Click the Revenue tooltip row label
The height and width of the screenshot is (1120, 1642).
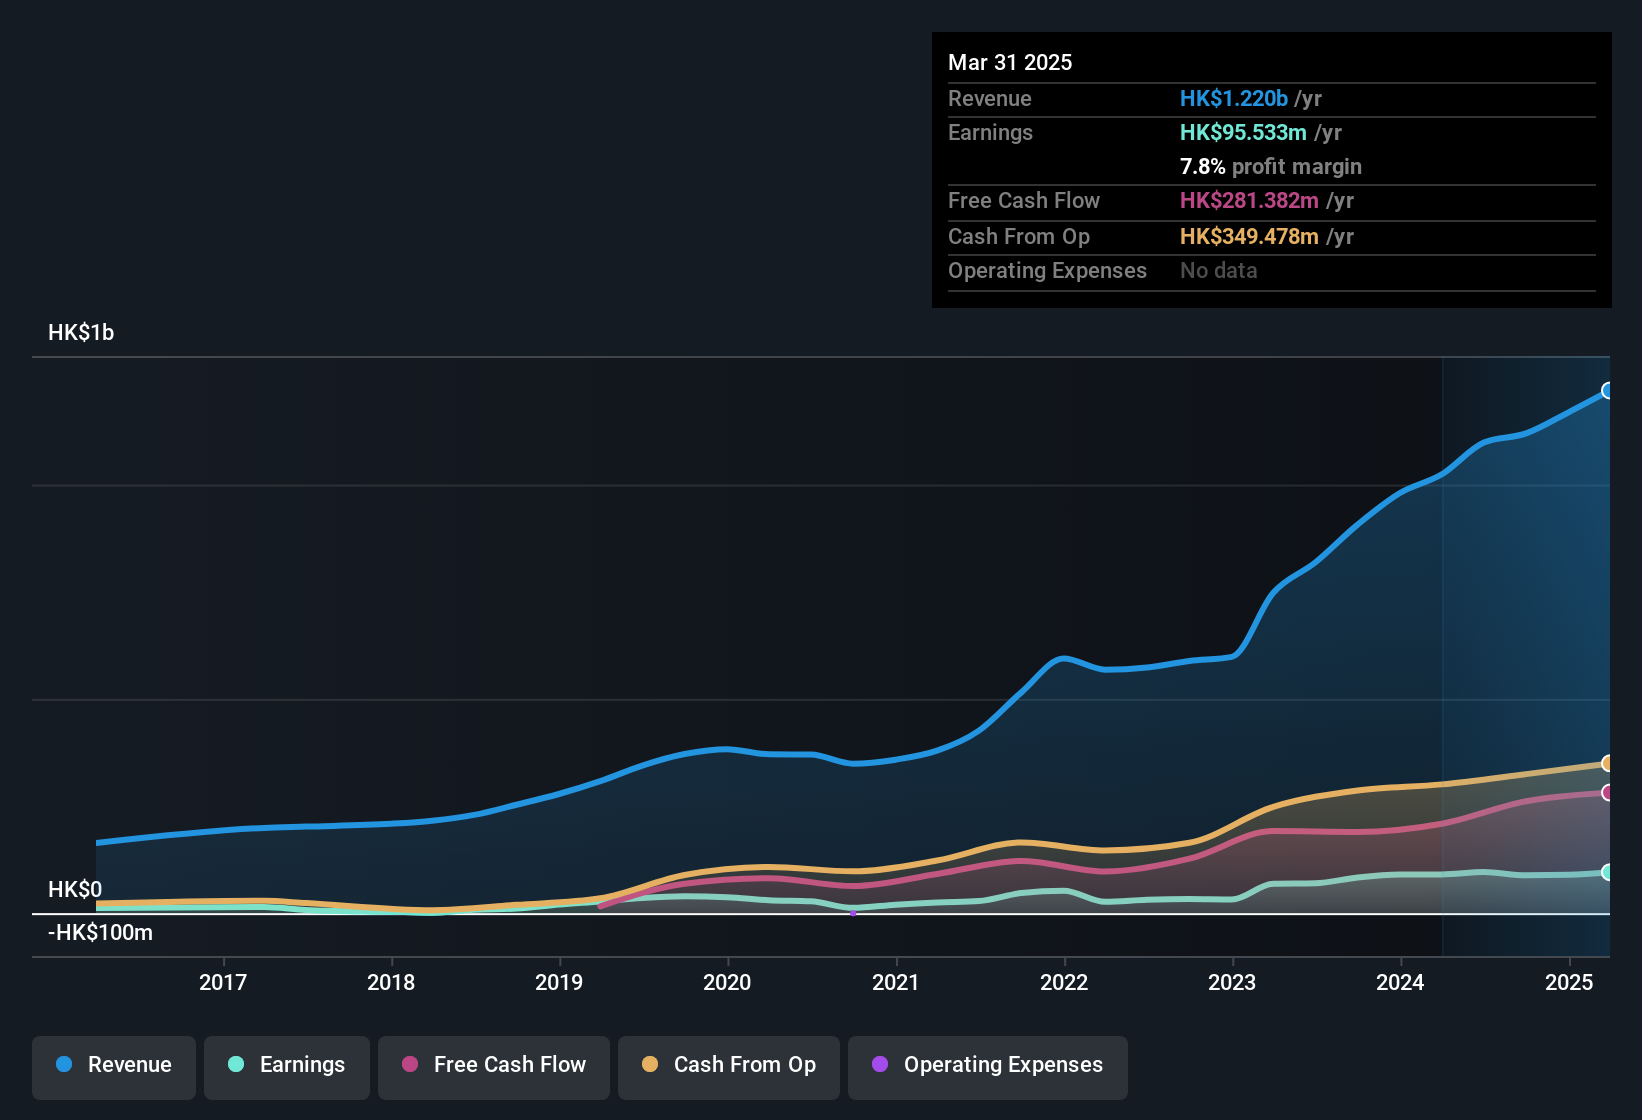pos(990,99)
